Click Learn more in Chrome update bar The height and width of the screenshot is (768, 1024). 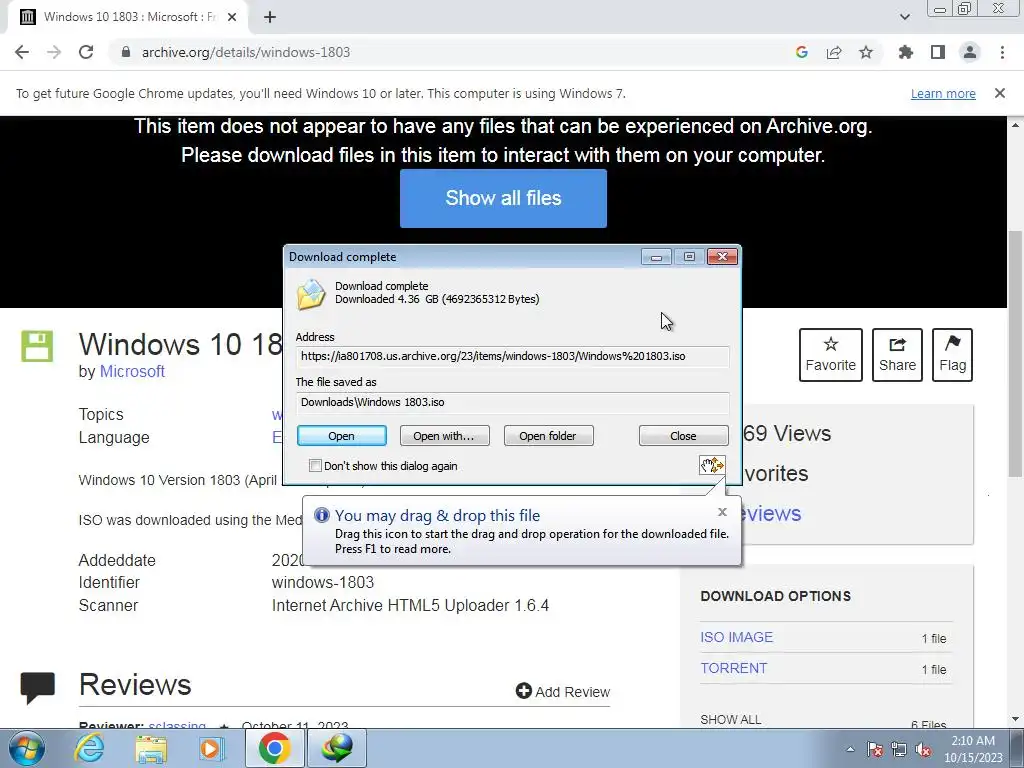943,93
